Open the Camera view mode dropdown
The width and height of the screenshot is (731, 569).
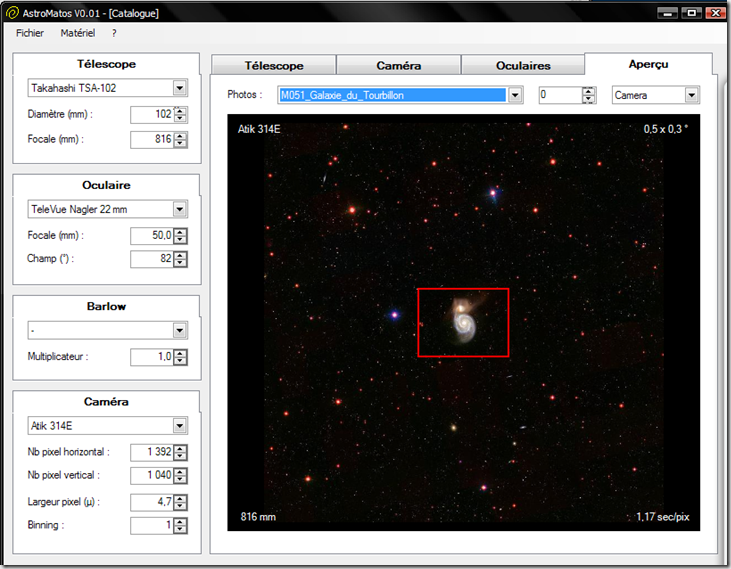pyautogui.click(x=692, y=95)
